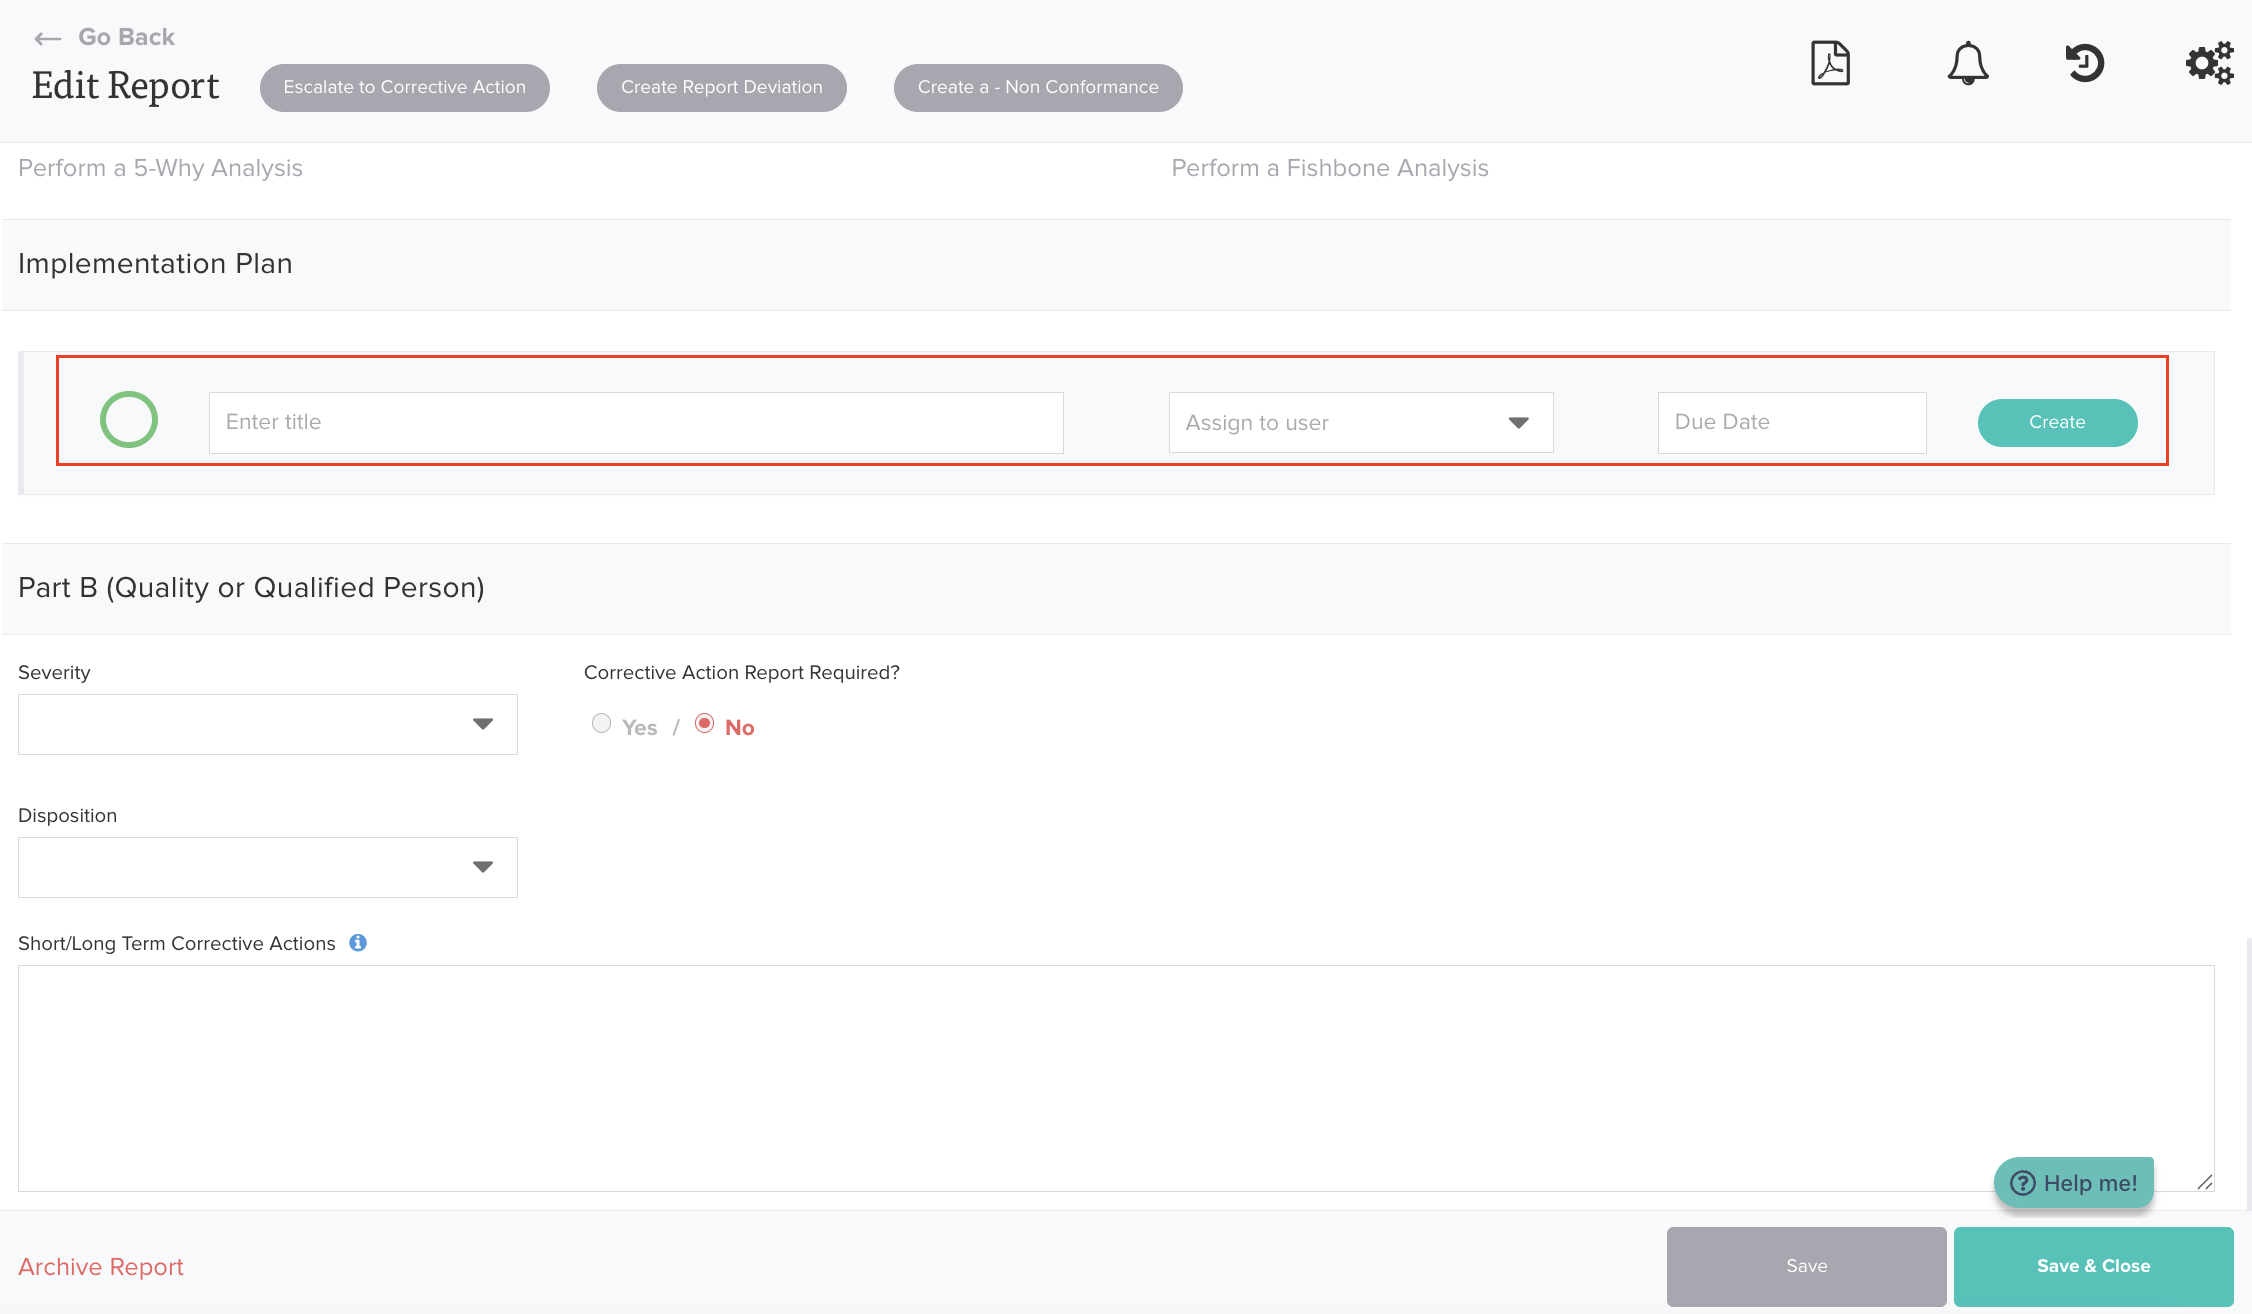The height and width of the screenshot is (1314, 2252).
Task: Open Perform a Fishbone Analysis
Action: click(x=1329, y=168)
